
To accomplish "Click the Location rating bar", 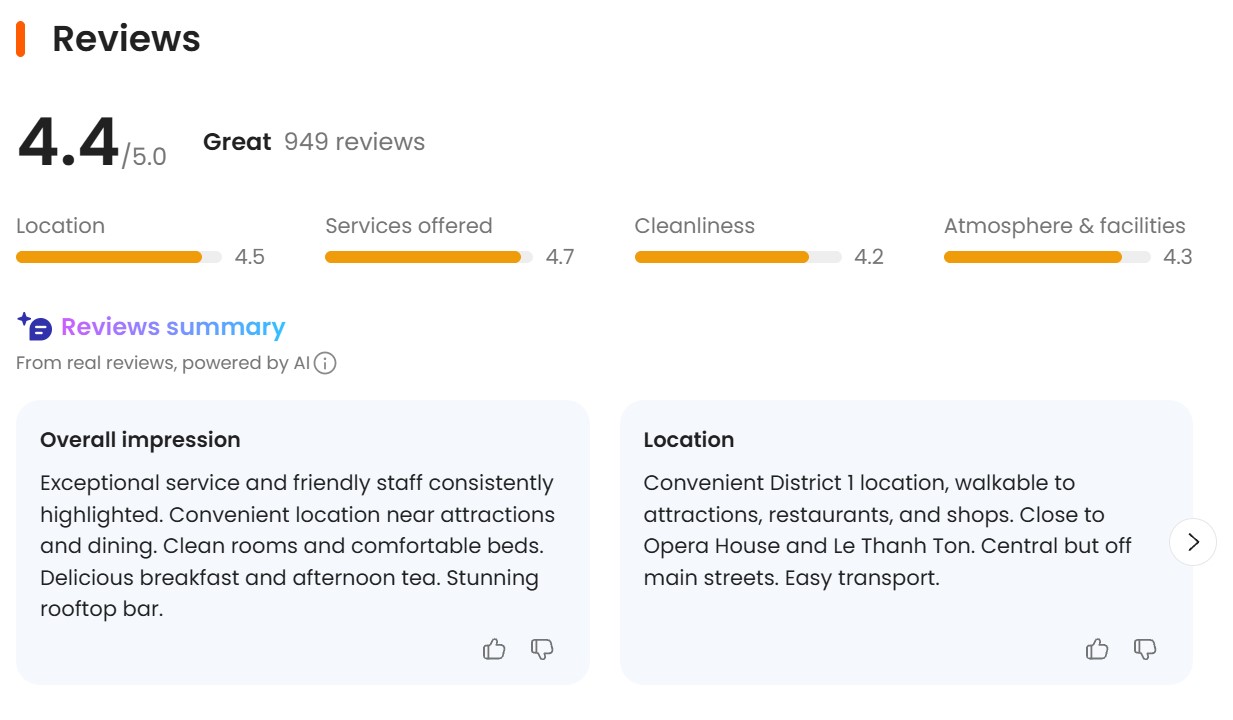I will [118, 257].
